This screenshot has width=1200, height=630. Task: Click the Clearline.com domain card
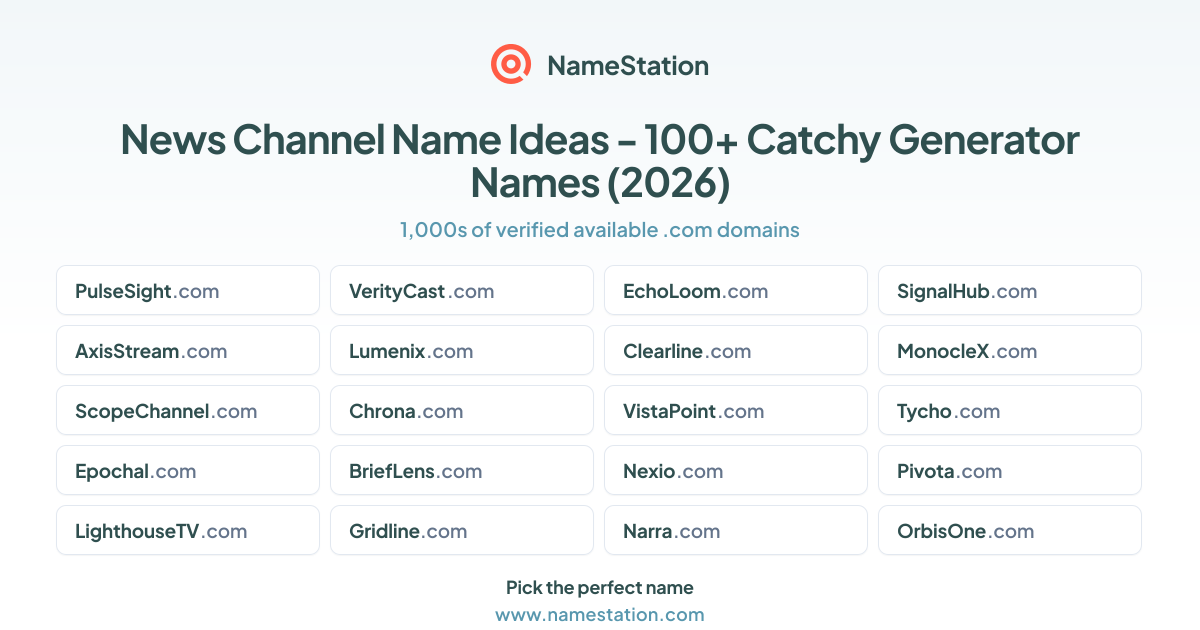[x=736, y=350]
